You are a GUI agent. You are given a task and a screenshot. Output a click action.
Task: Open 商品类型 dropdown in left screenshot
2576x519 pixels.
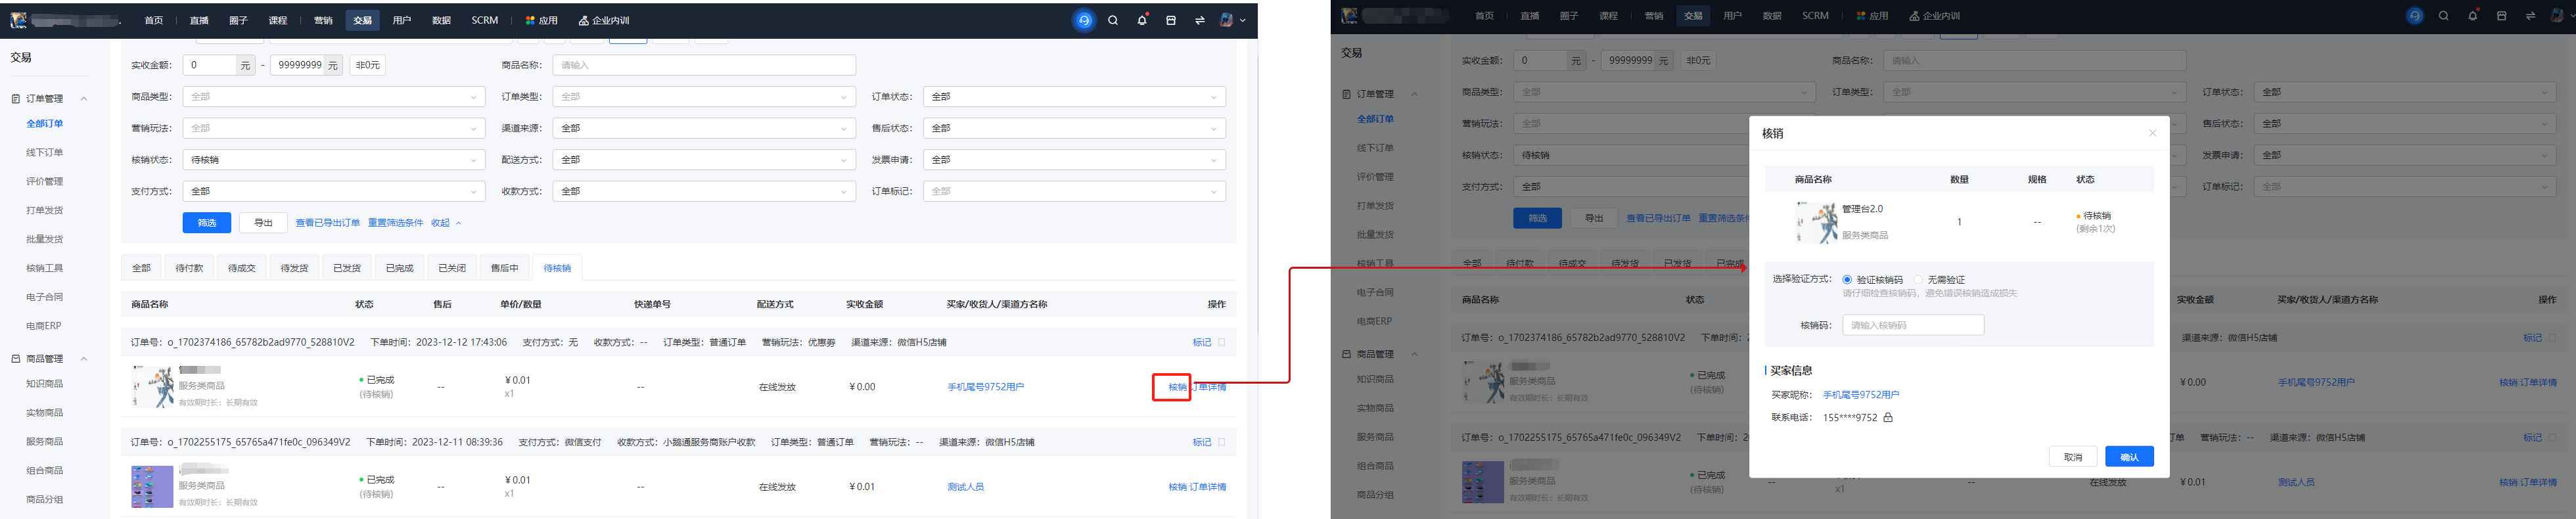(x=333, y=97)
